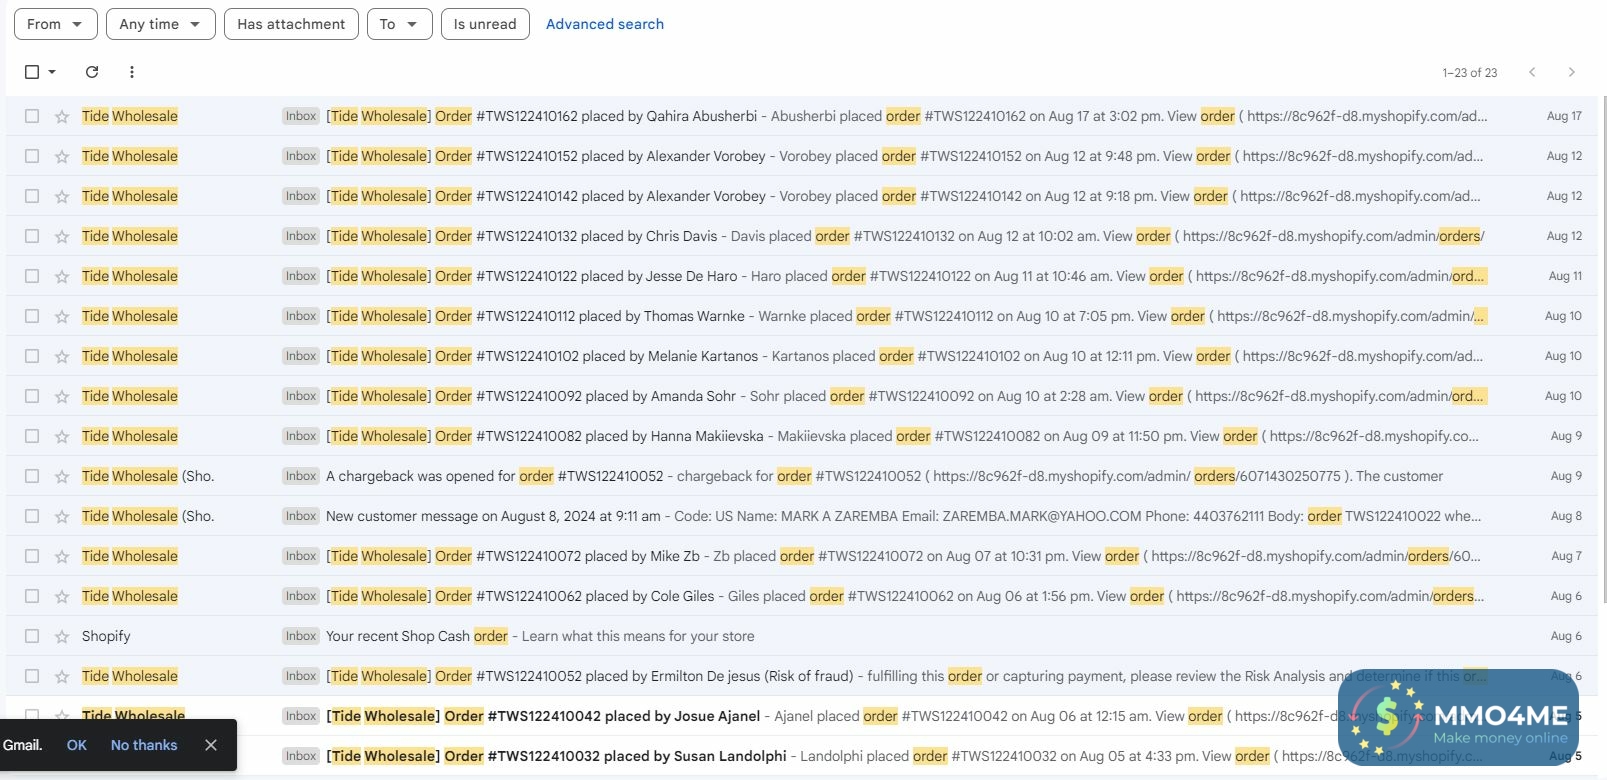Open the Amanda Sohr order email
Screen dimensions: 1607x780
pyautogui.click(x=802, y=396)
